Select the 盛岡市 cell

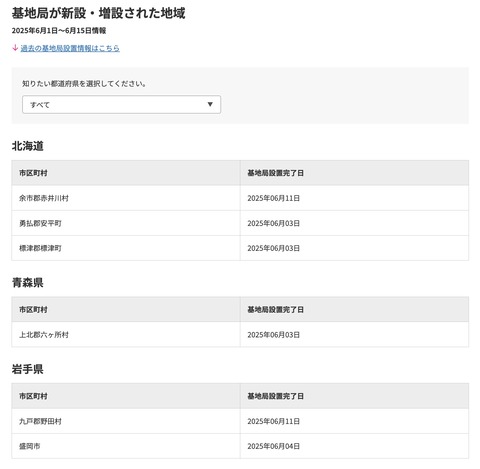[126, 446]
